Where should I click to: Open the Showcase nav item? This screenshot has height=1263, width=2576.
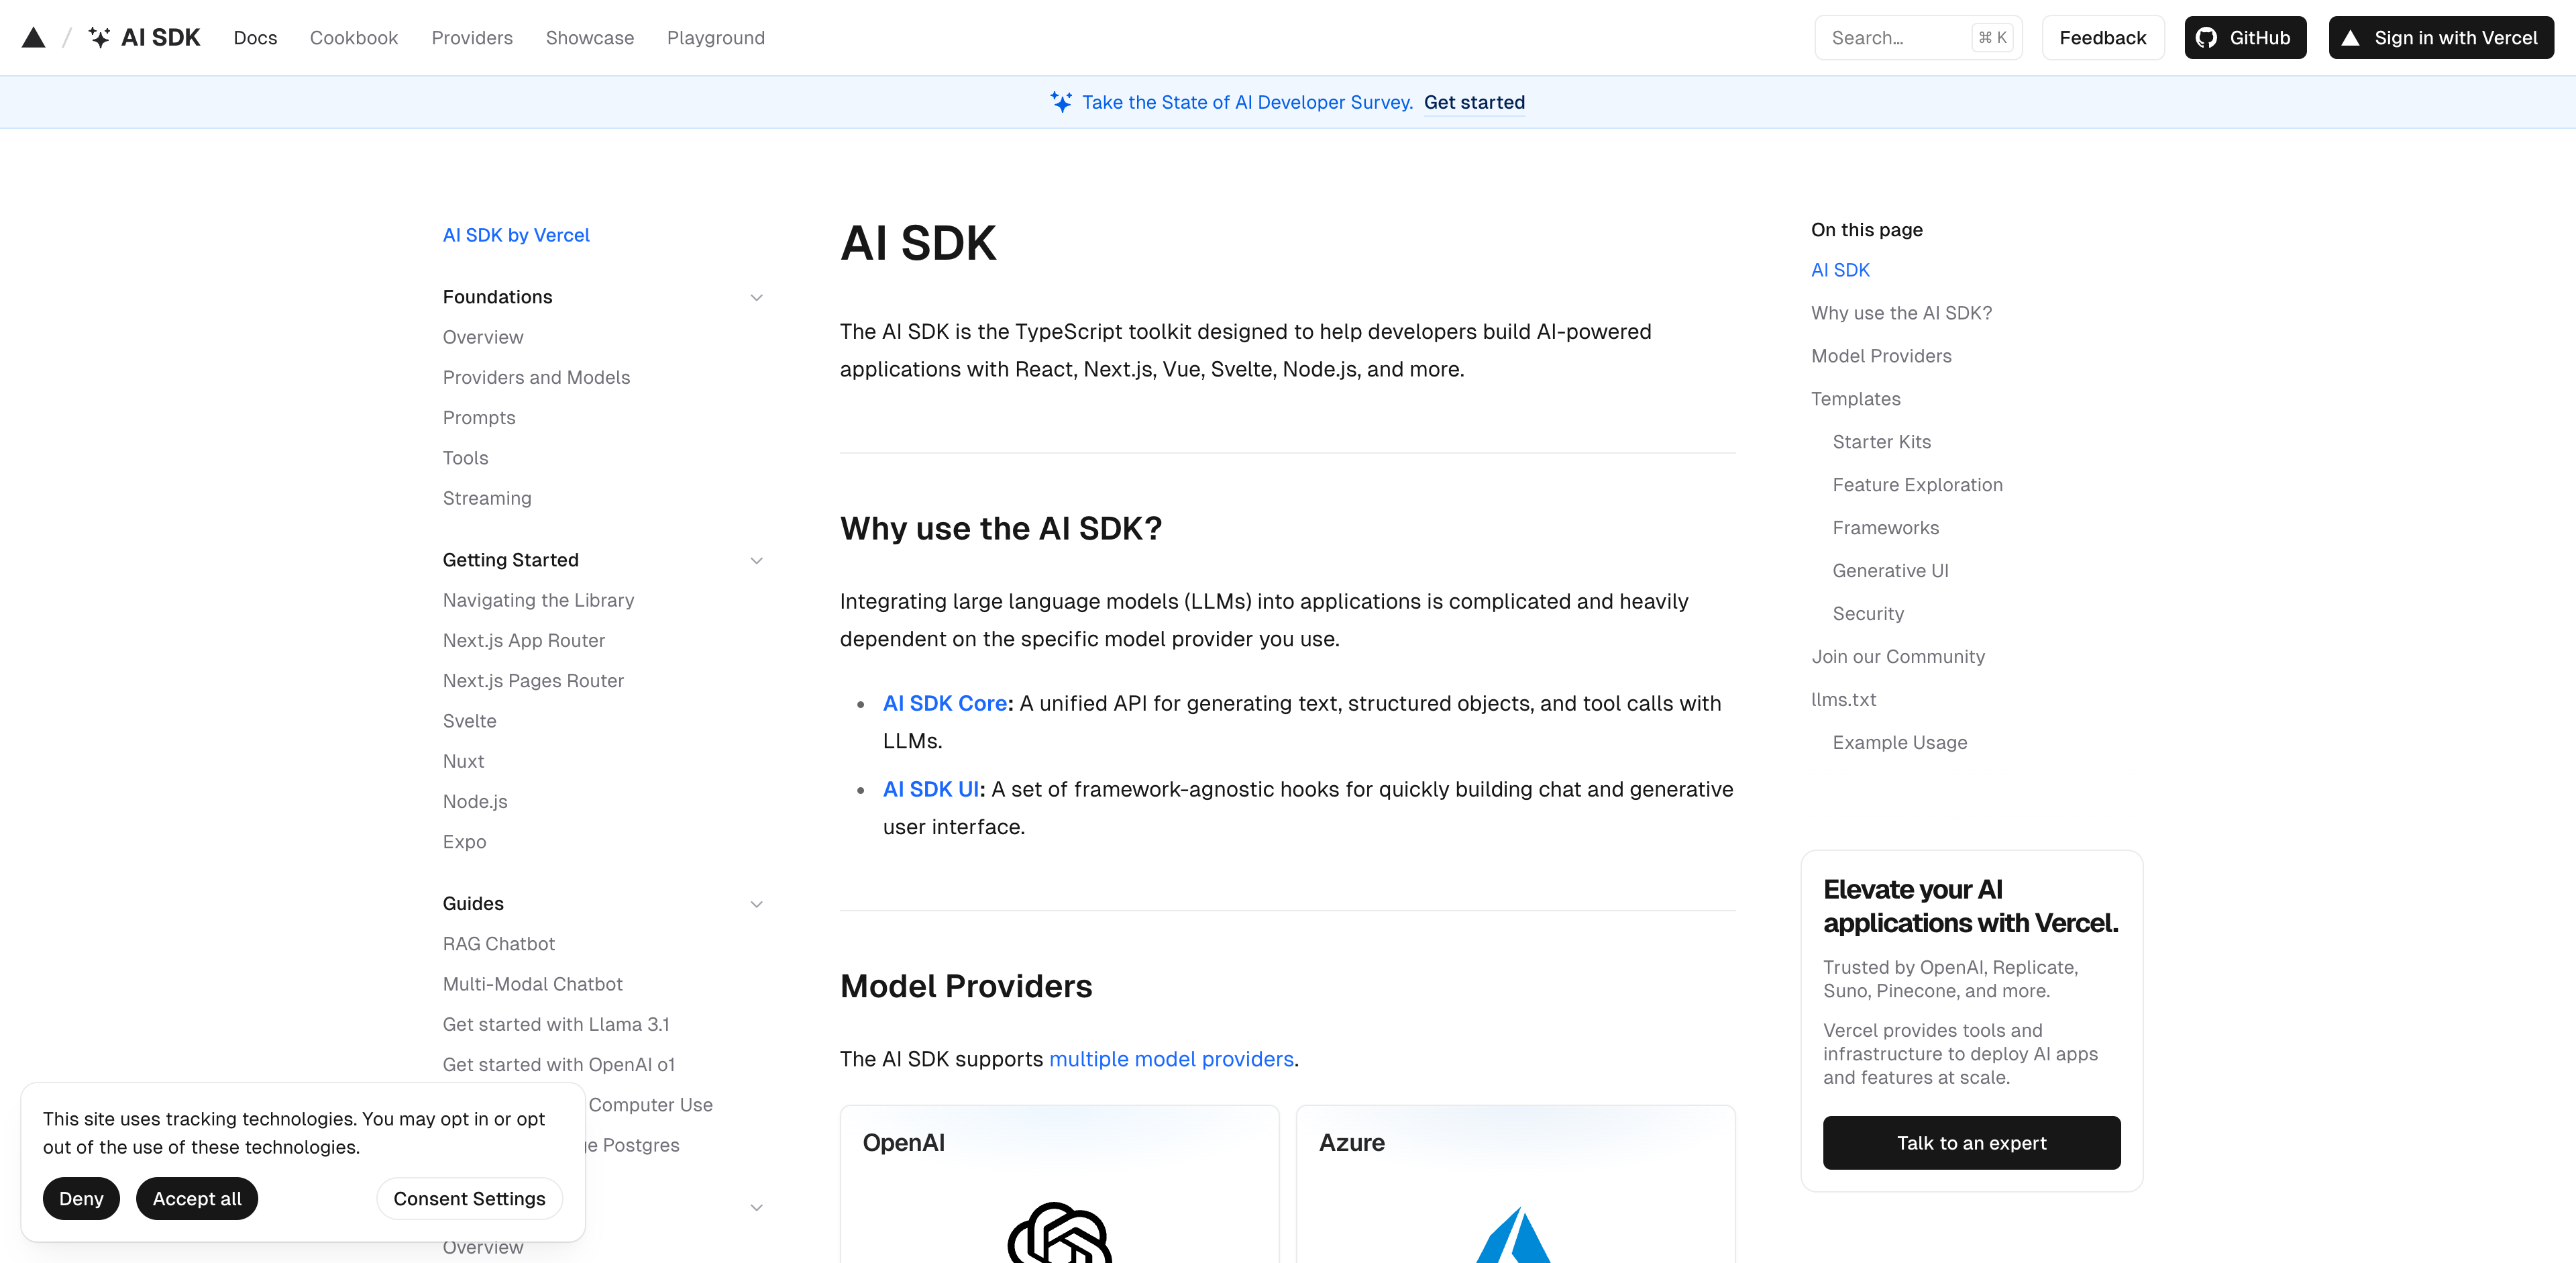click(x=590, y=38)
